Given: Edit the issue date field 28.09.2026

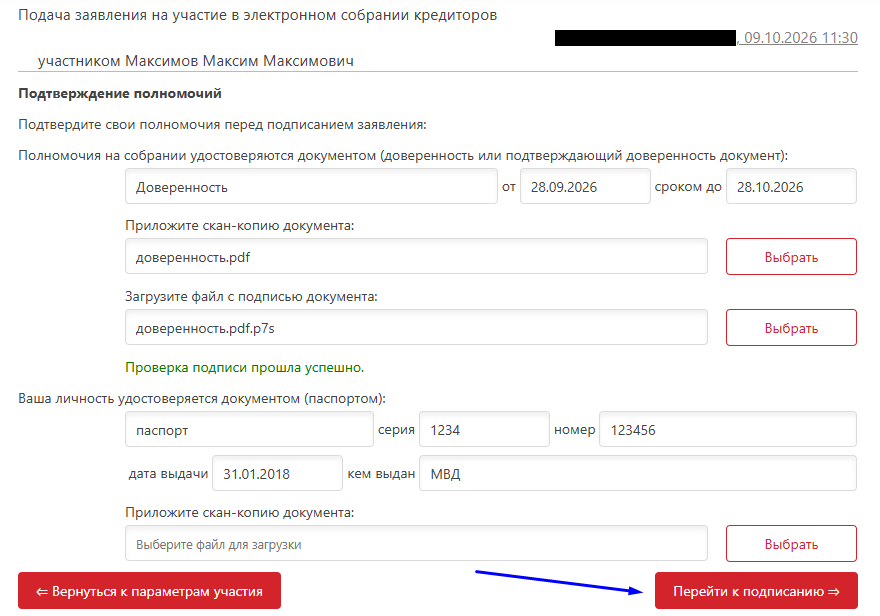Looking at the screenshot, I should (x=585, y=186).
